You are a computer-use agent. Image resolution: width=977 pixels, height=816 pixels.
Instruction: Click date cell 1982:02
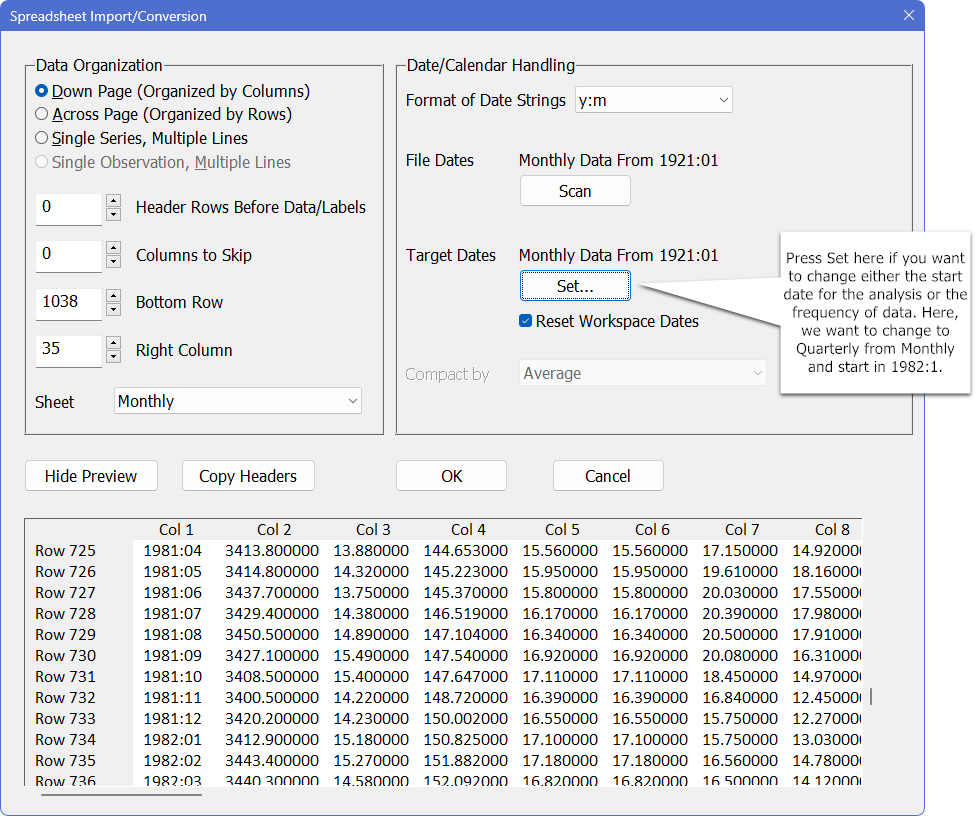[x=173, y=761]
